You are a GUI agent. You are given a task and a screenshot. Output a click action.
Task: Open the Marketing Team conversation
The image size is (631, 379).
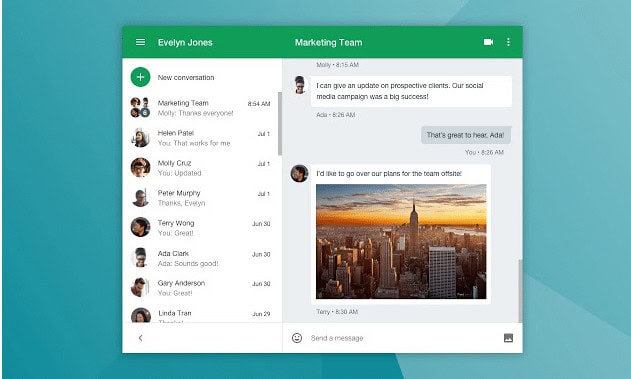click(x=201, y=108)
